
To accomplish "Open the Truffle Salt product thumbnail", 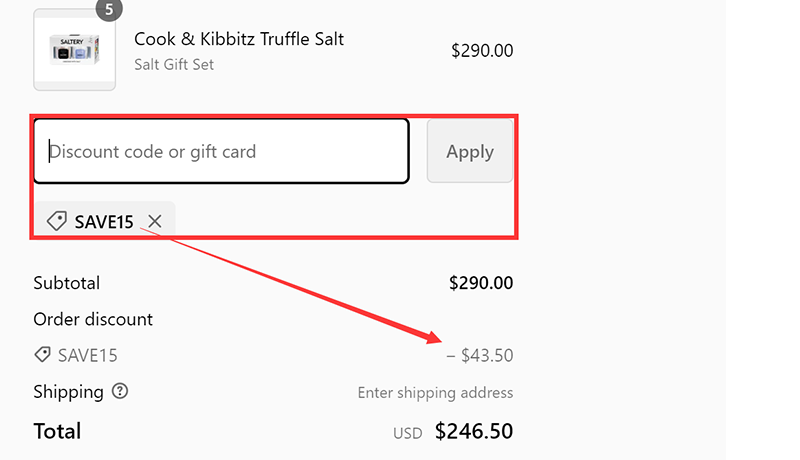I will [74, 50].
